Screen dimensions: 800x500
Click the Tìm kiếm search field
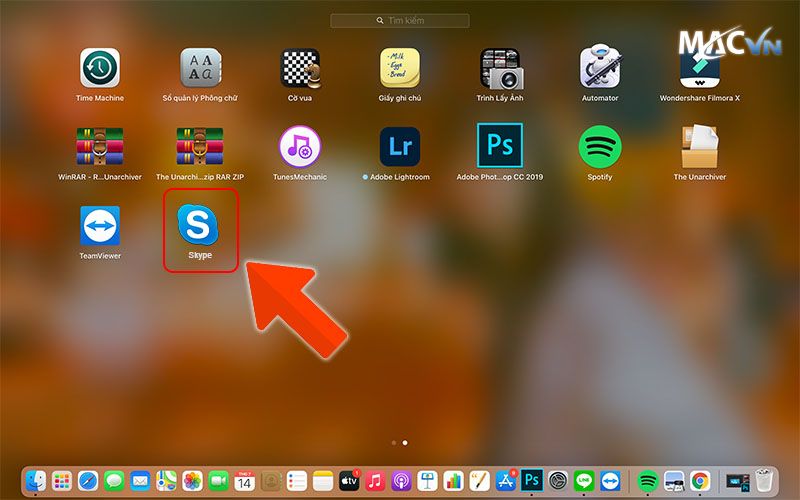point(400,20)
